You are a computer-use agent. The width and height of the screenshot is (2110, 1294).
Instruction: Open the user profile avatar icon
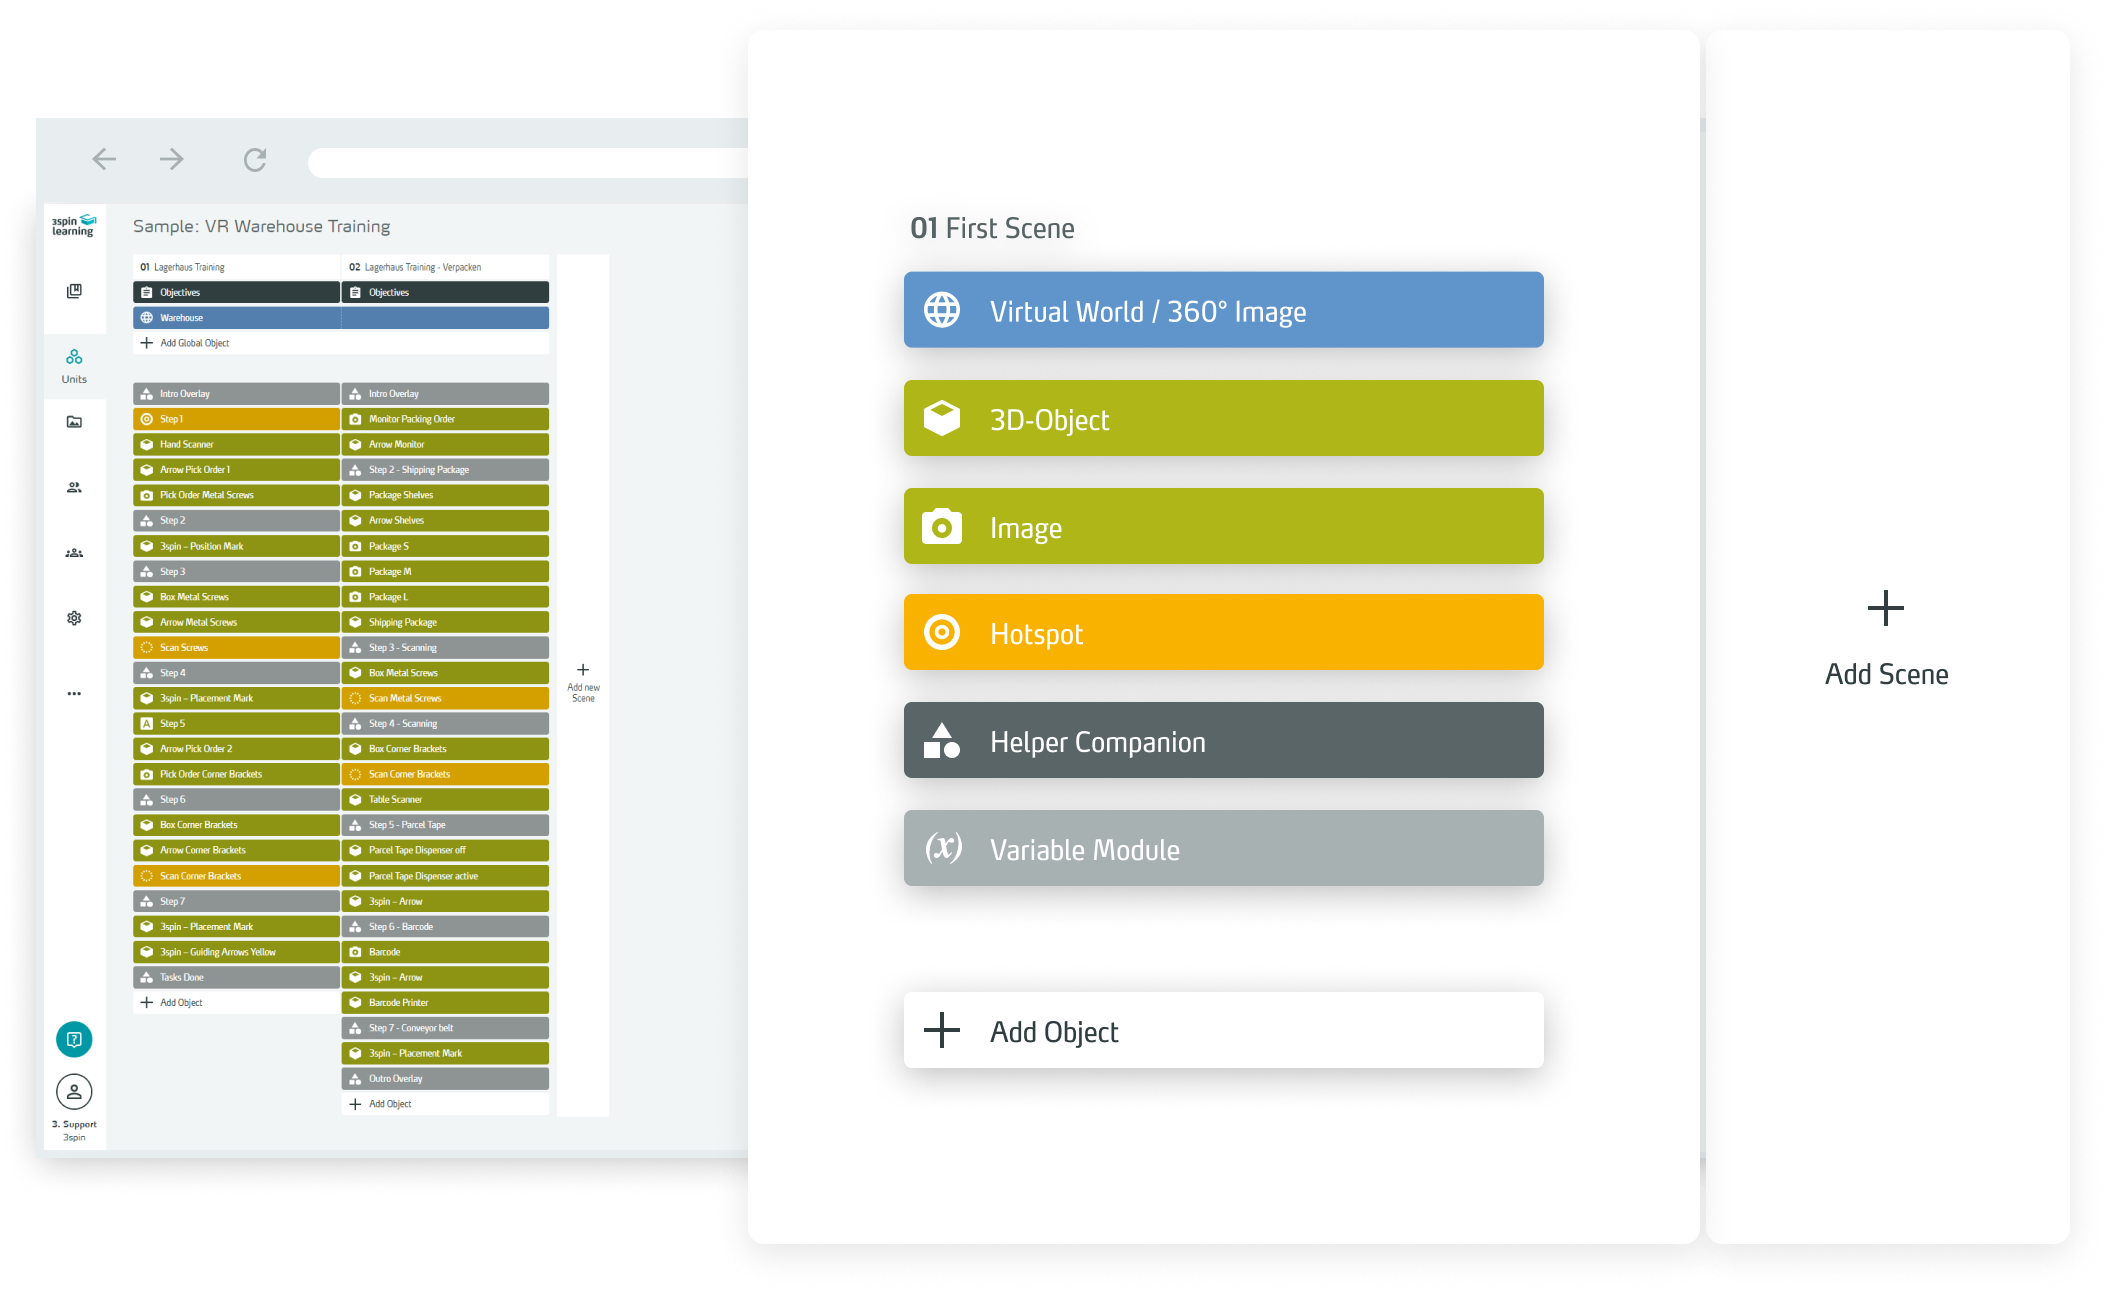pyautogui.click(x=74, y=1092)
